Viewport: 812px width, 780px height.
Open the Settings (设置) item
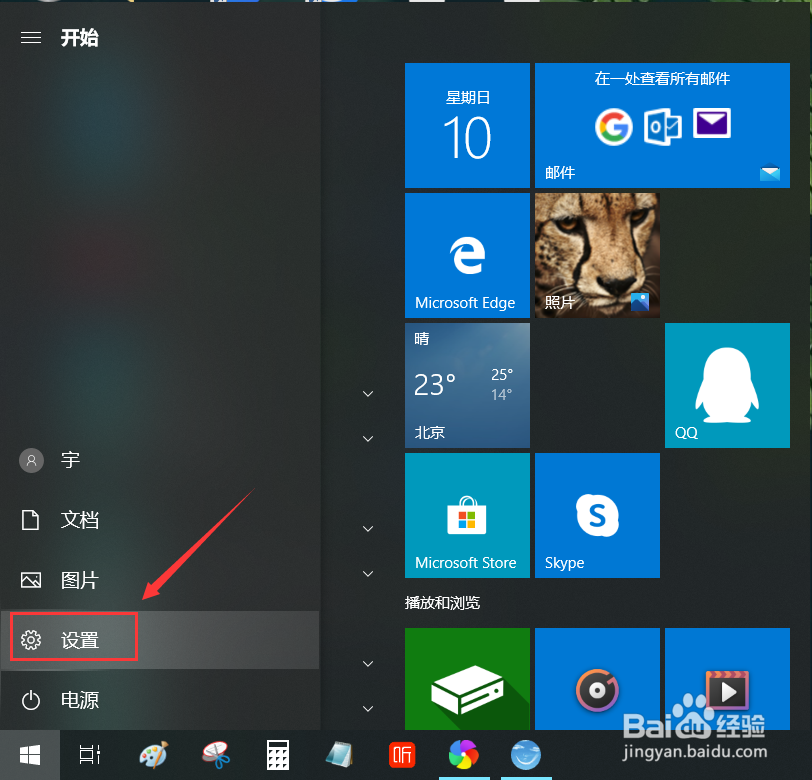(160, 640)
